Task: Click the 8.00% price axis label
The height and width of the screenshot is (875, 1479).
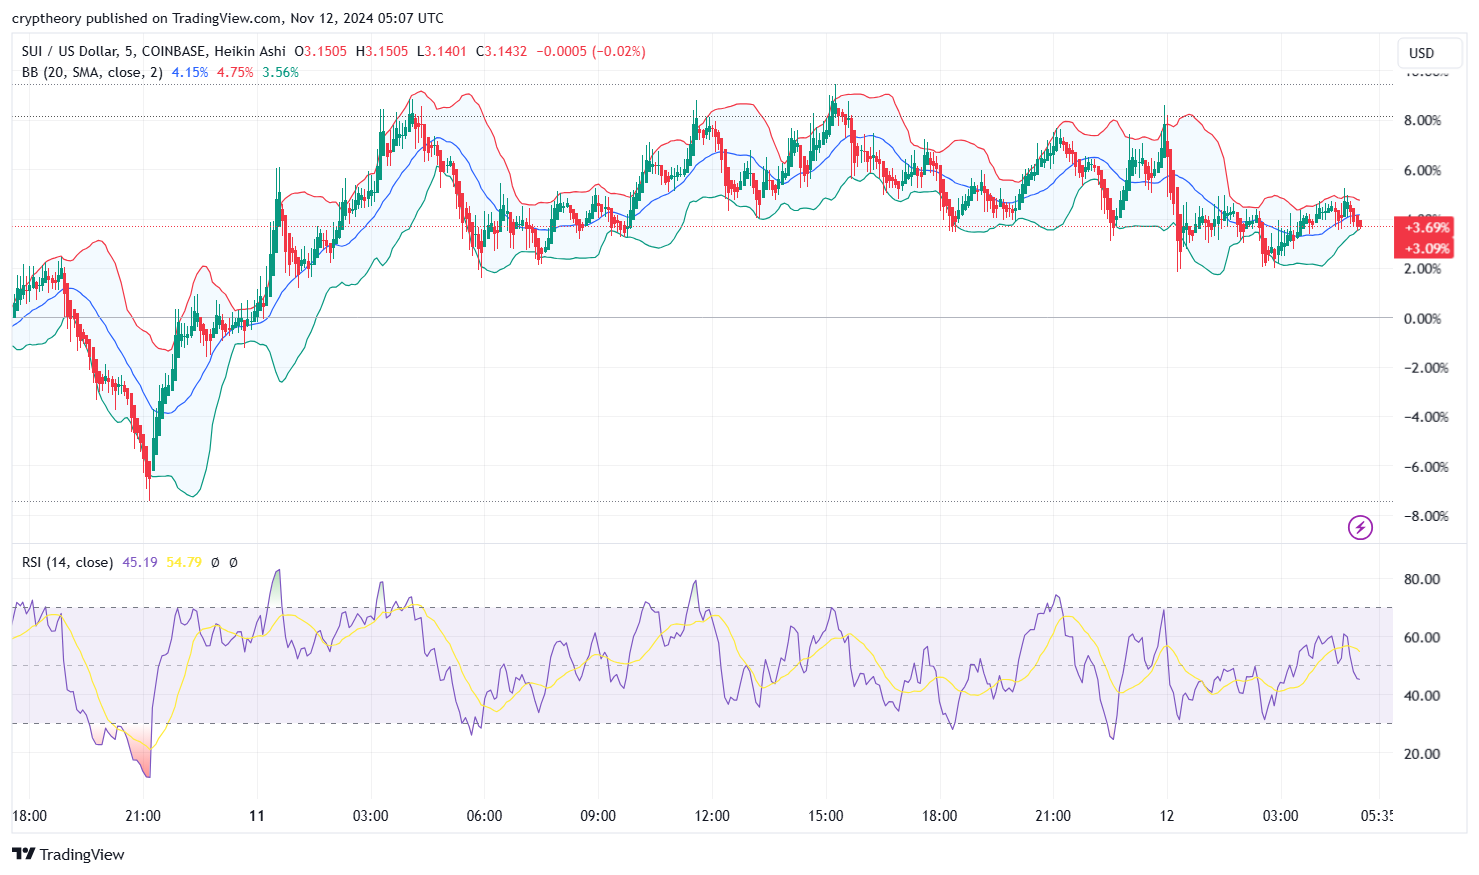Action: click(1422, 120)
